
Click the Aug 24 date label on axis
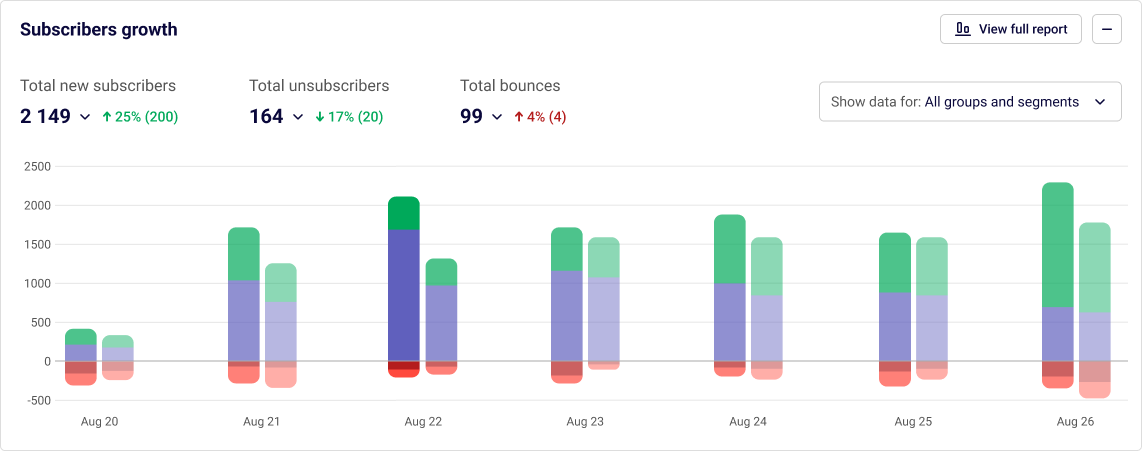click(747, 422)
